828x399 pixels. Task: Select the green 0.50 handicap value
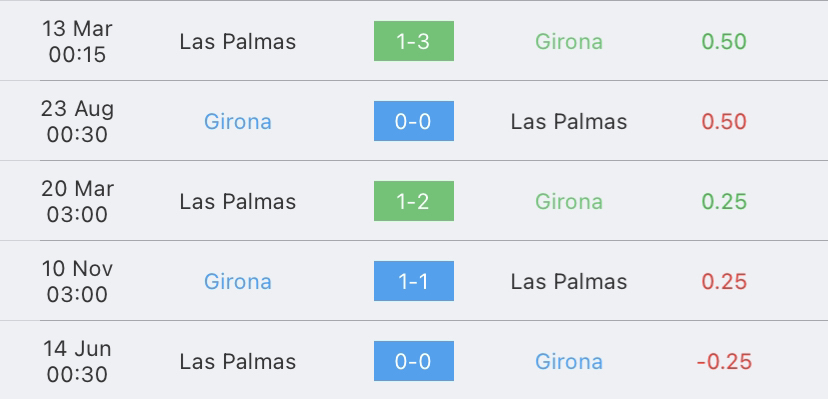point(724,42)
